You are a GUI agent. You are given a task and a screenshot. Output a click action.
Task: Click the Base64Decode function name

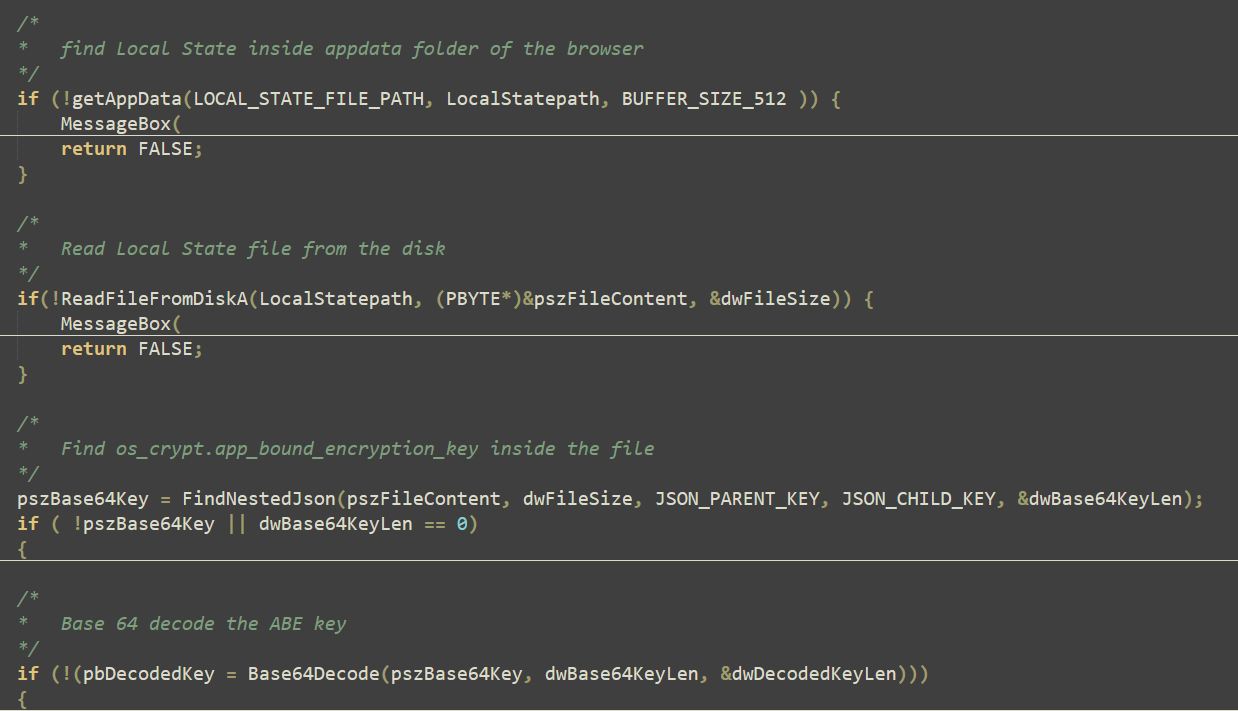point(313,674)
